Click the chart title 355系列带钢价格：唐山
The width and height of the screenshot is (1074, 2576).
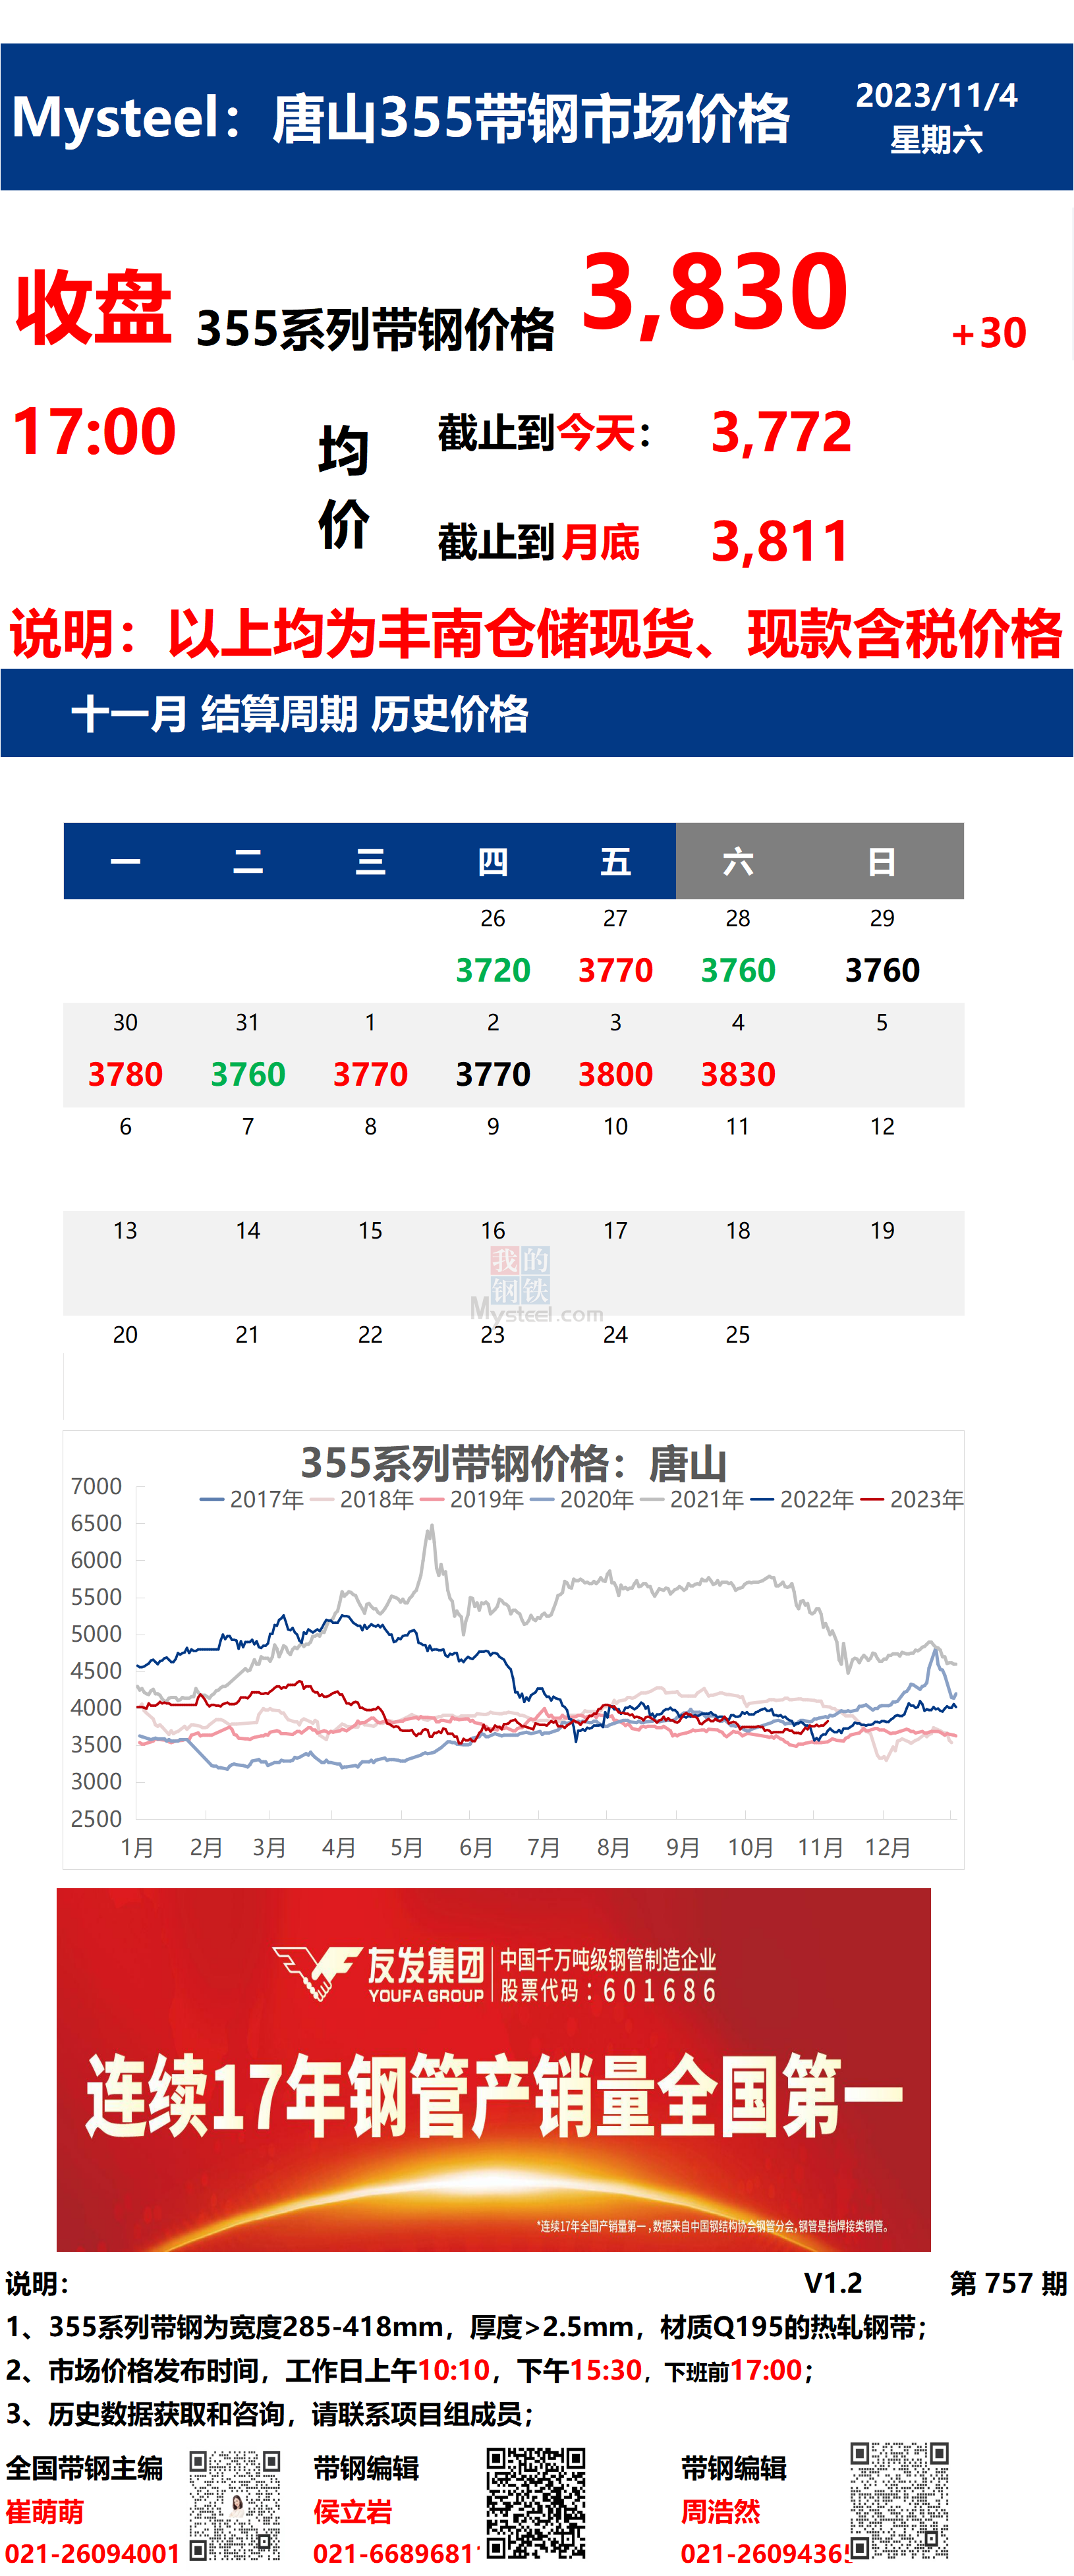[513, 1463]
